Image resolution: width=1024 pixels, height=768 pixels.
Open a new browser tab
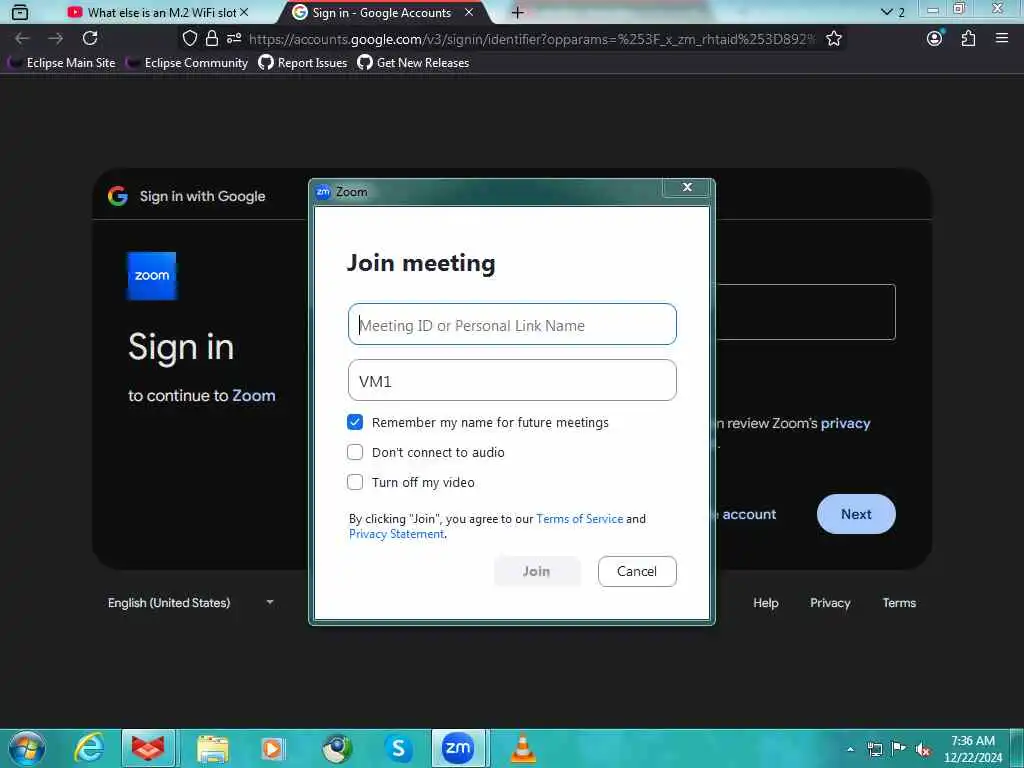tap(517, 12)
